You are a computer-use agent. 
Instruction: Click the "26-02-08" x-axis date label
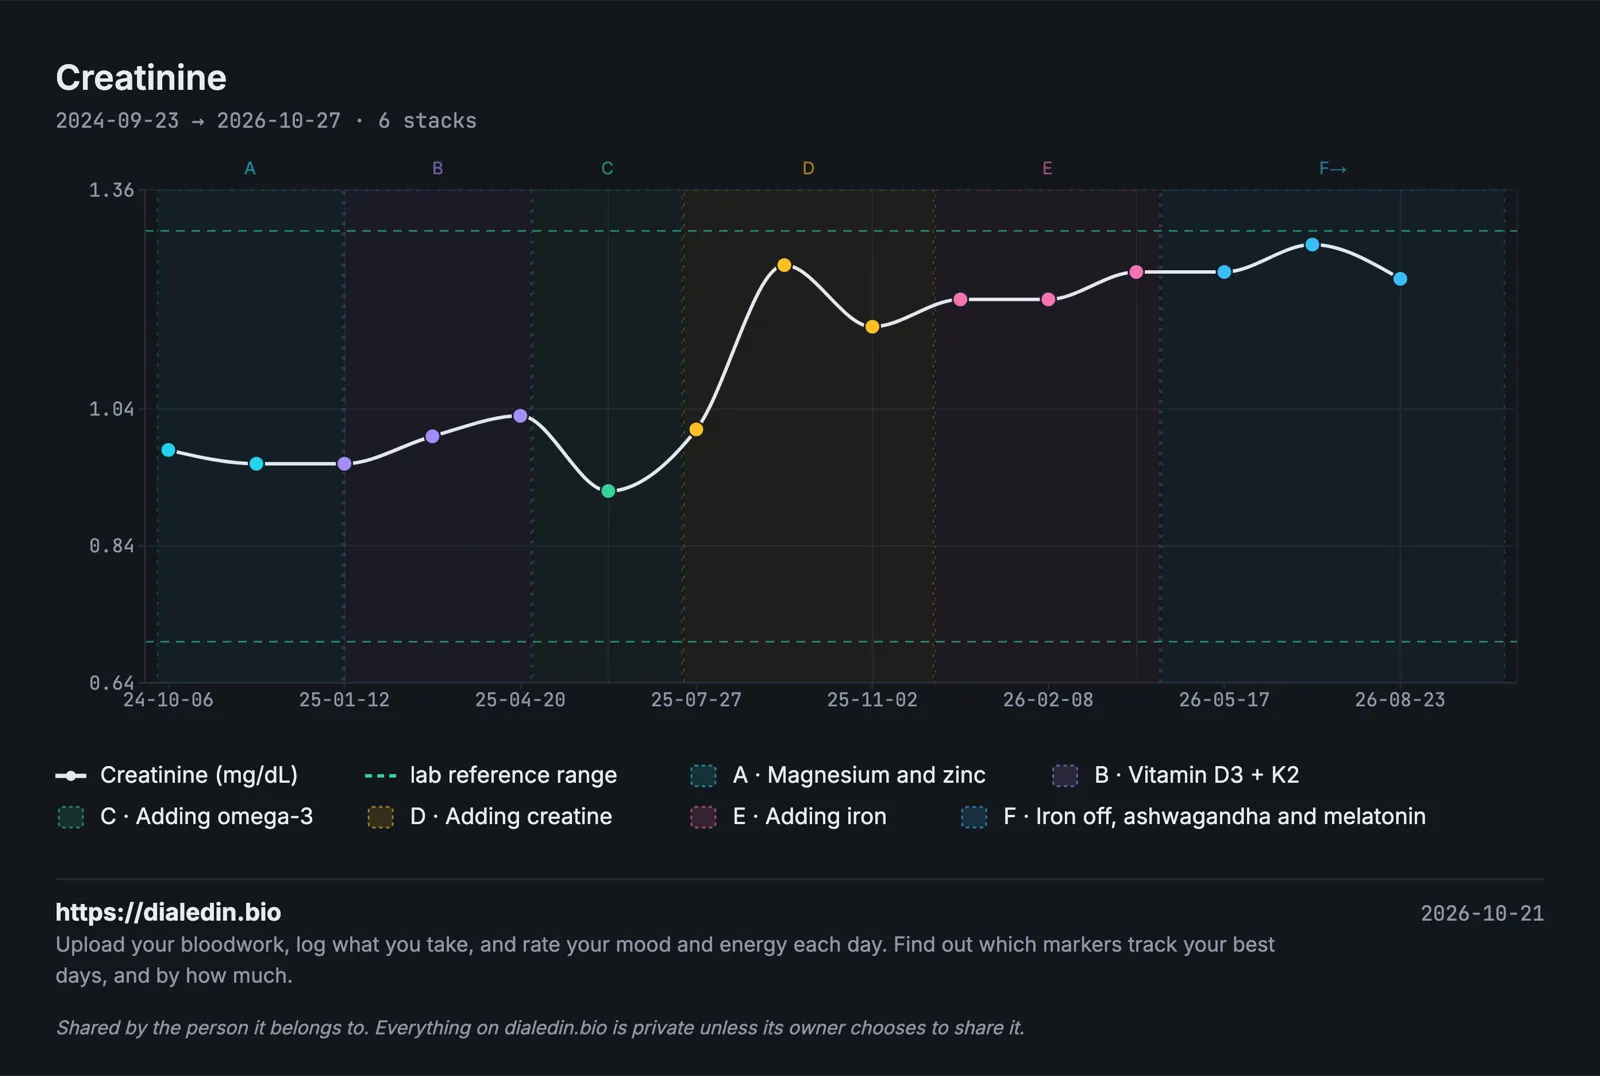coord(1048,700)
